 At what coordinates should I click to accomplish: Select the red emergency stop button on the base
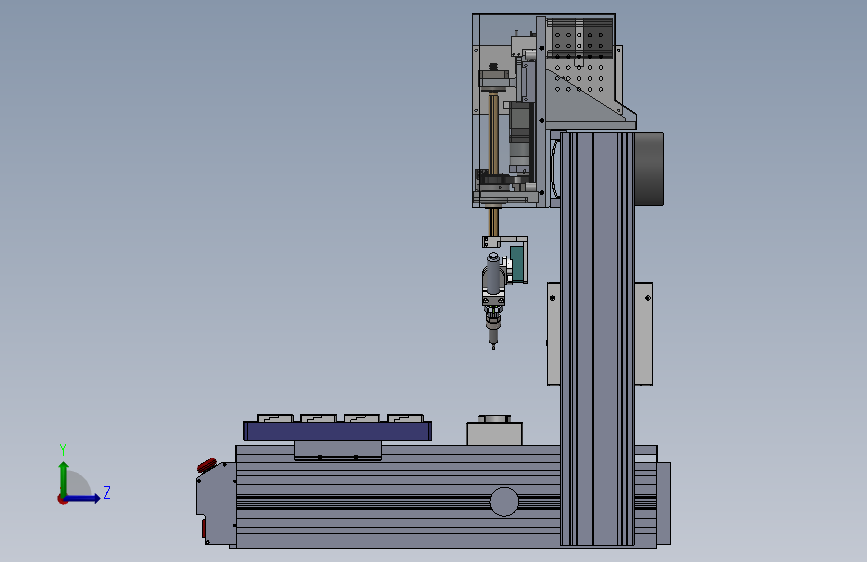point(207,465)
